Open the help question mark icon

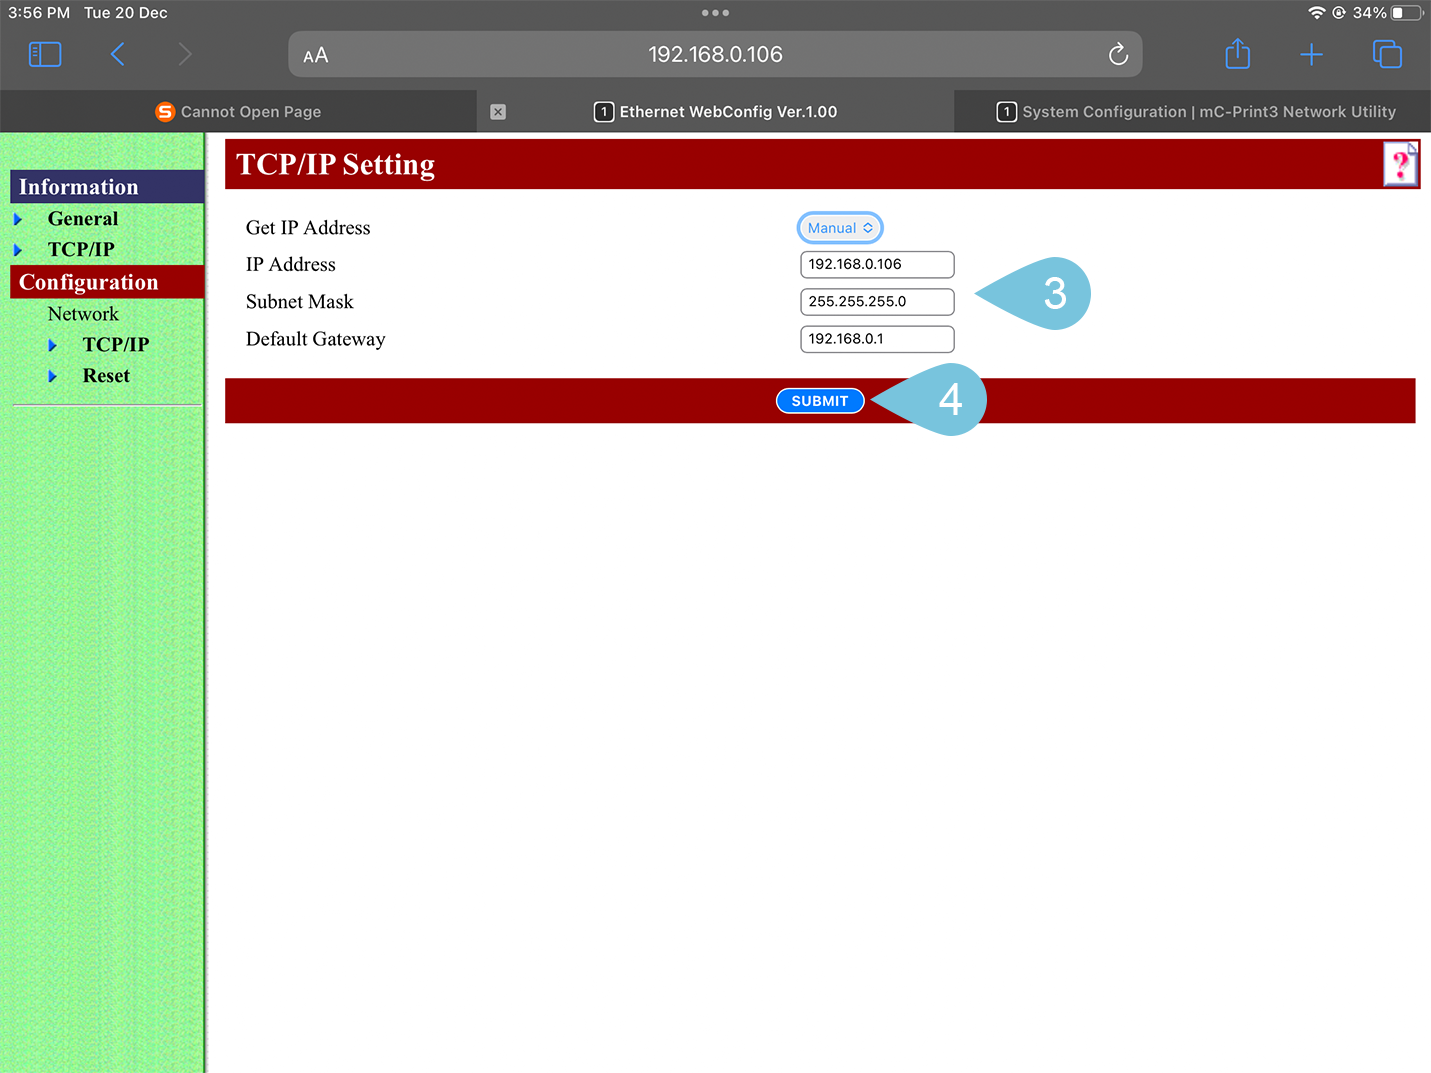tap(1400, 164)
